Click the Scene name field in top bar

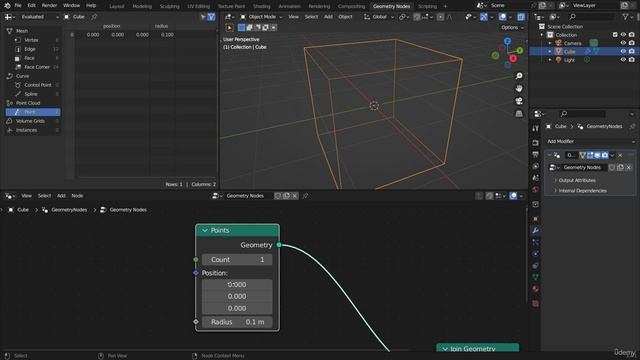tap(510, 6)
